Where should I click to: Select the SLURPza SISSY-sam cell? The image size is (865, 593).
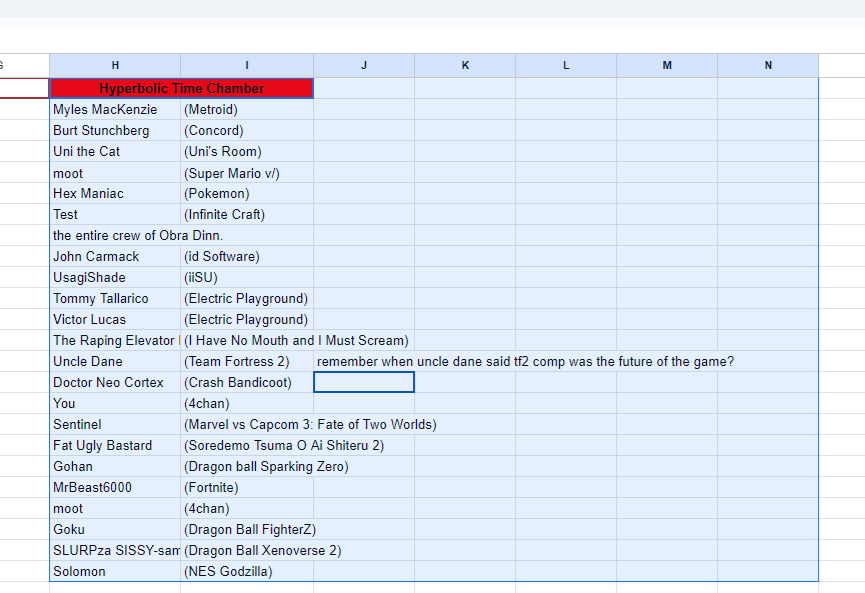[115, 550]
